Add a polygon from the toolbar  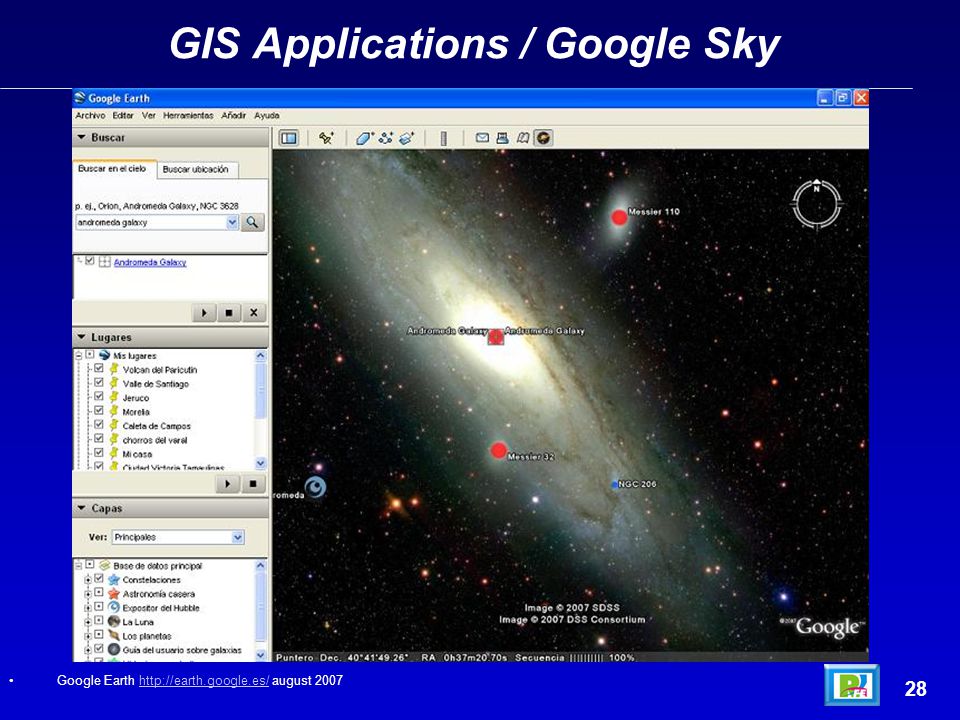365,138
